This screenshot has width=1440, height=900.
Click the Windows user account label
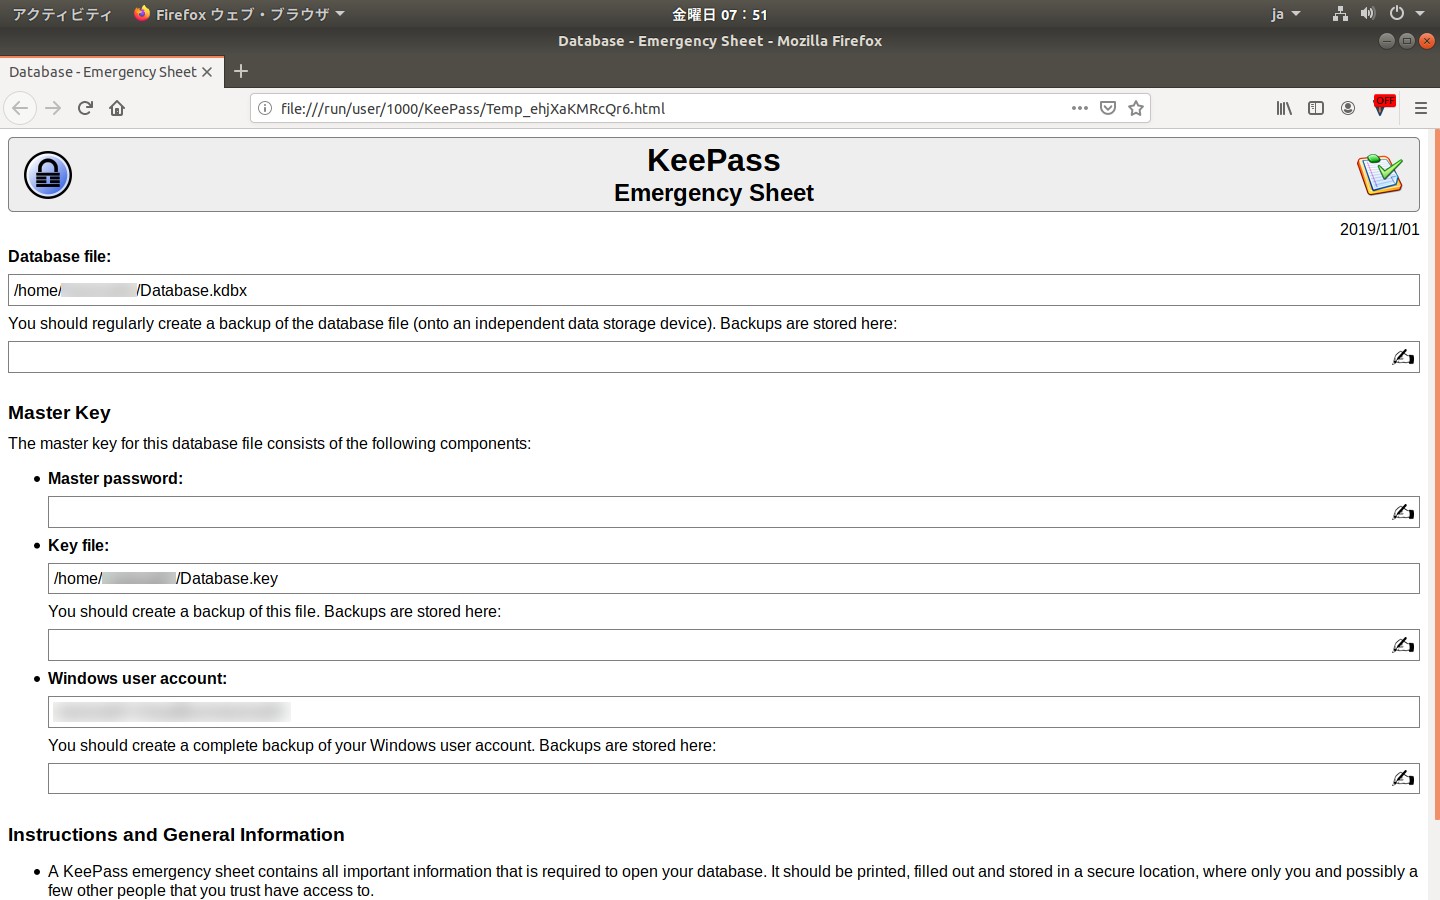pyautogui.click(x=137, y=679)
